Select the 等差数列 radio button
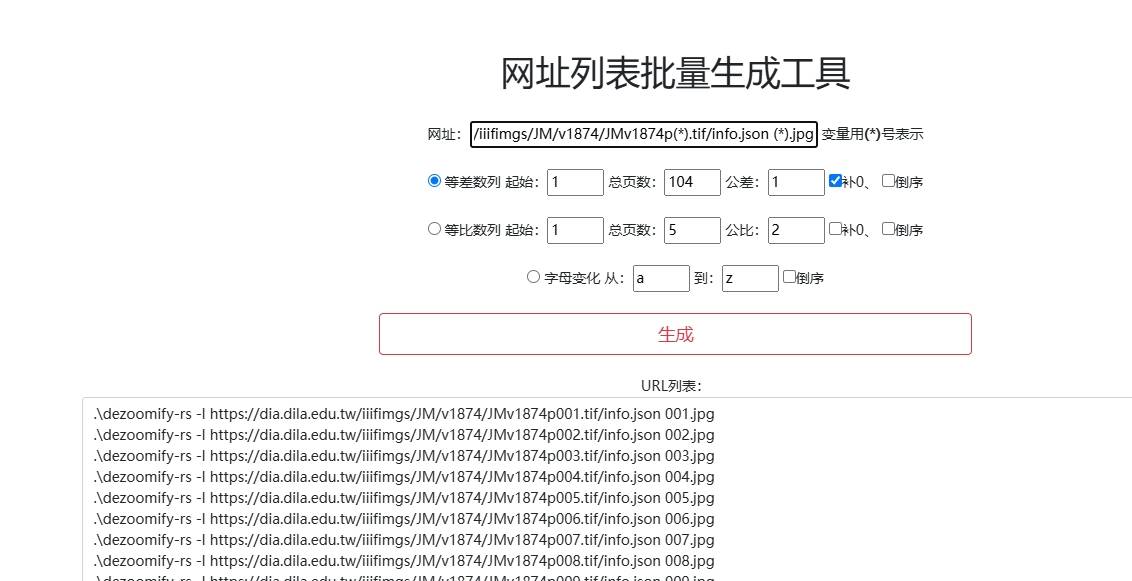 [434, 181]
